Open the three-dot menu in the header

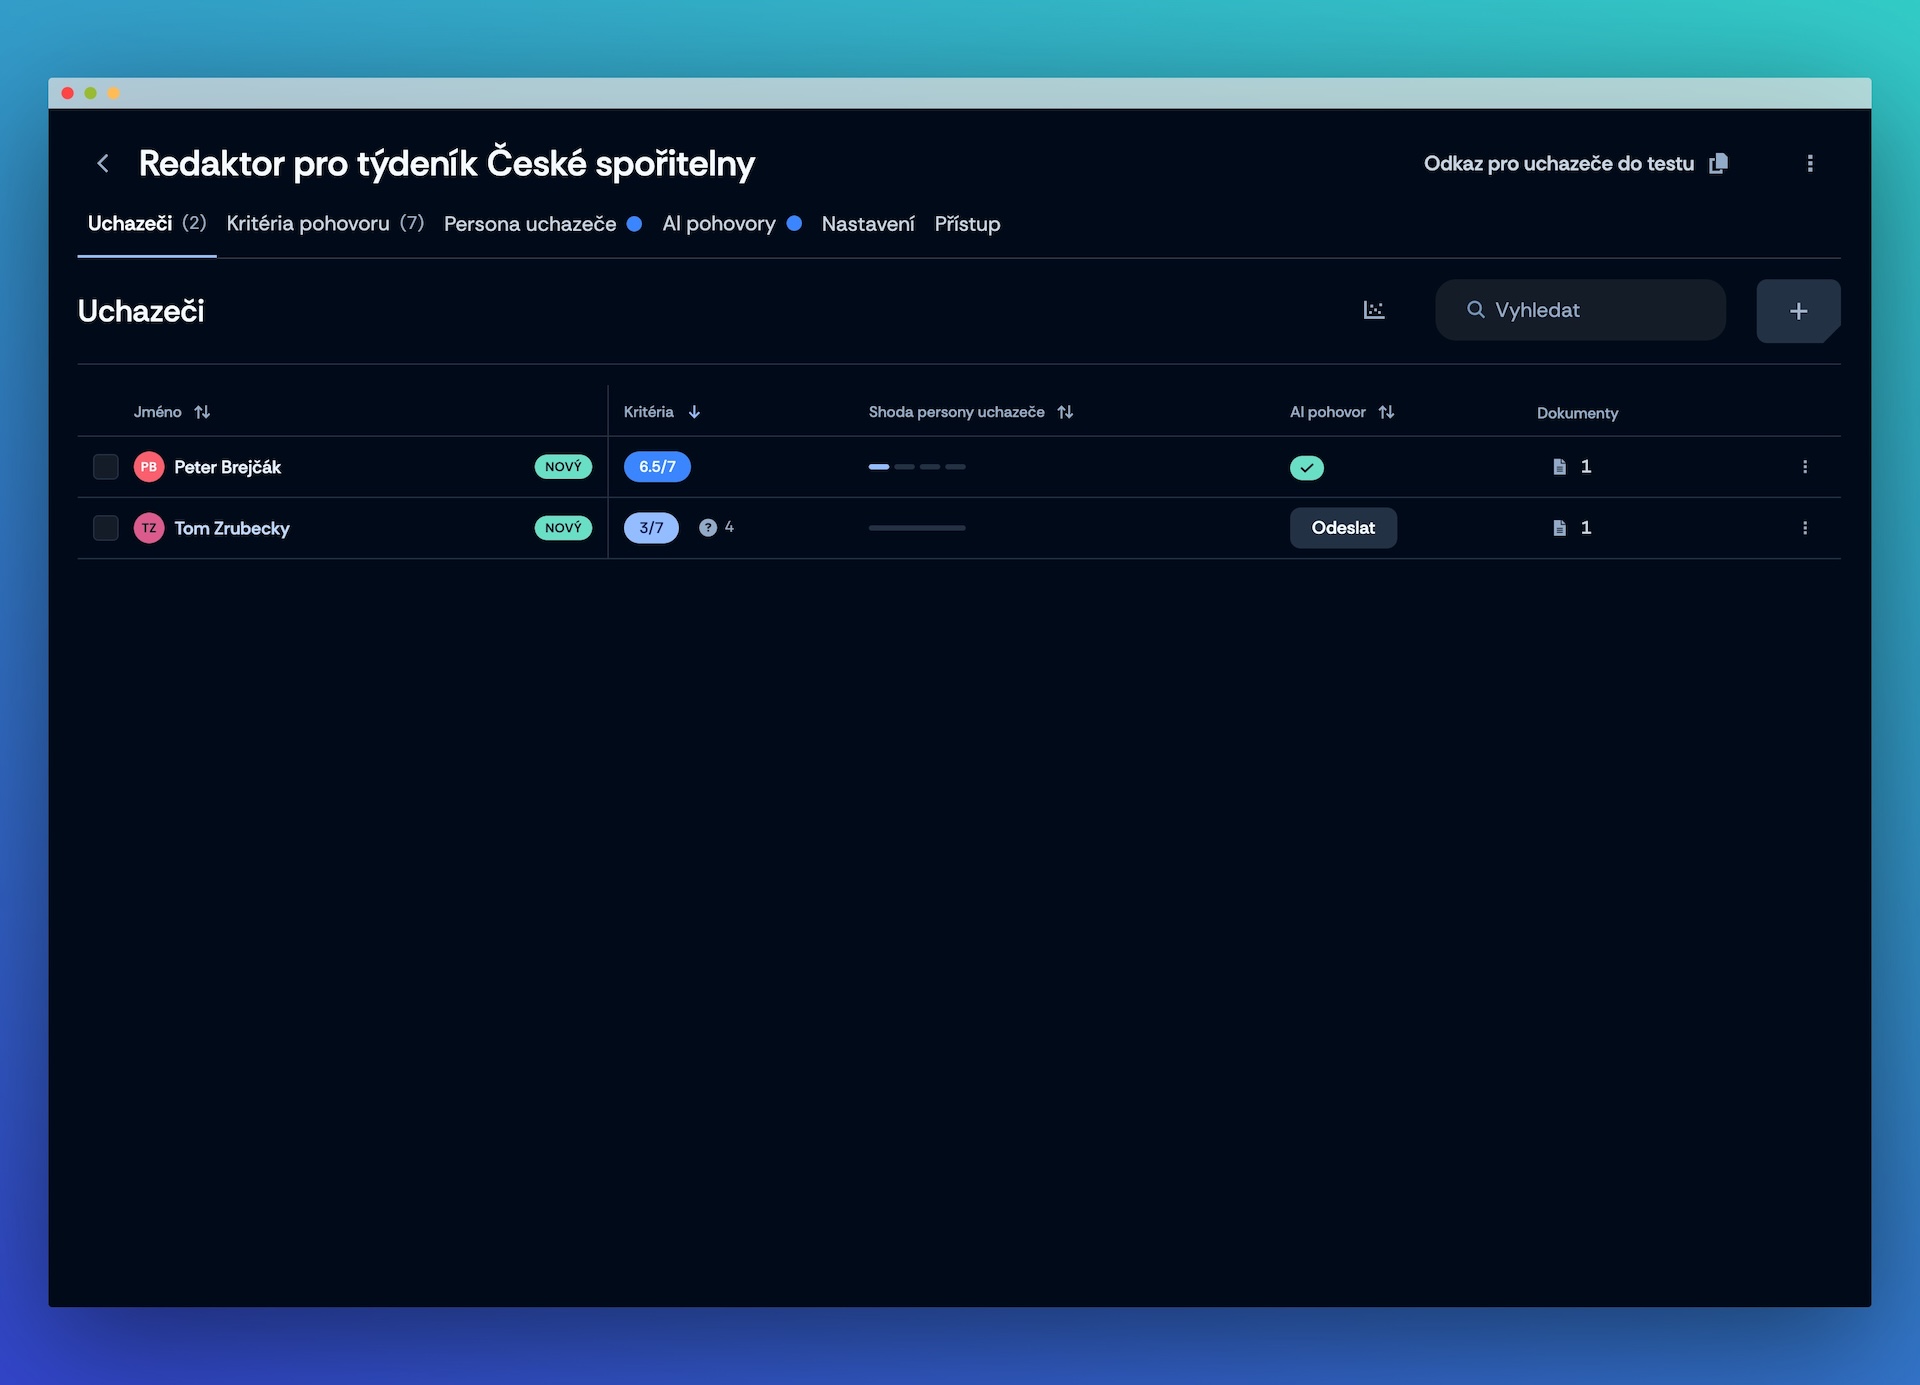(1809, 163)
